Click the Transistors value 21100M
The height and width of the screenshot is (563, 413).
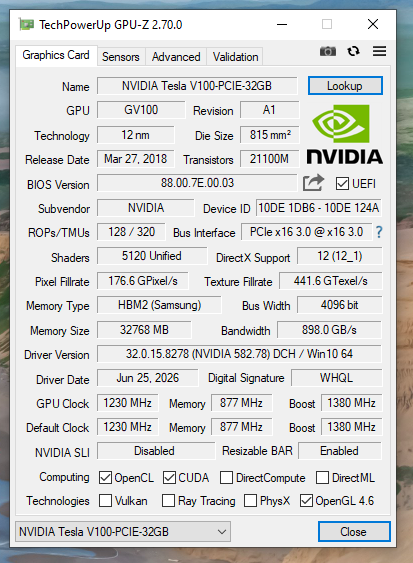(x=269, y=159)
